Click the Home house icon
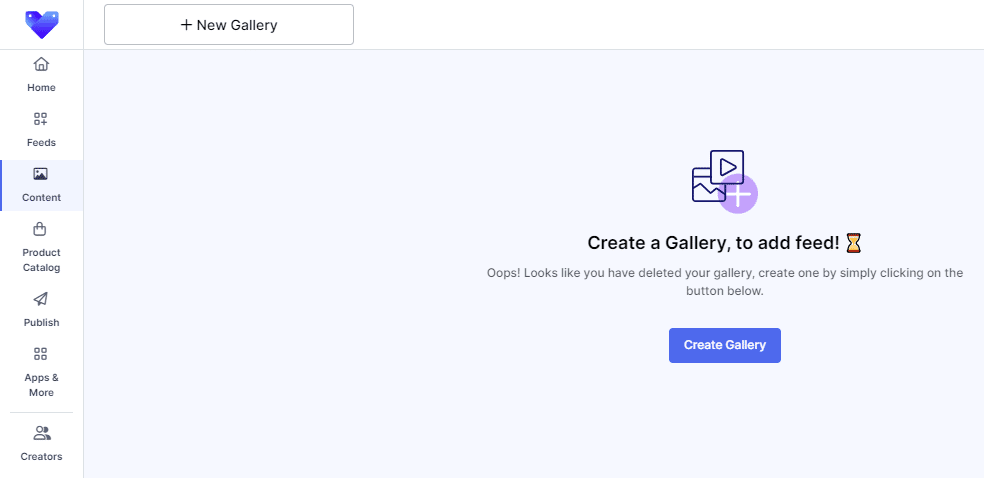Screen dimensions: 984x478 click(41, 65)
